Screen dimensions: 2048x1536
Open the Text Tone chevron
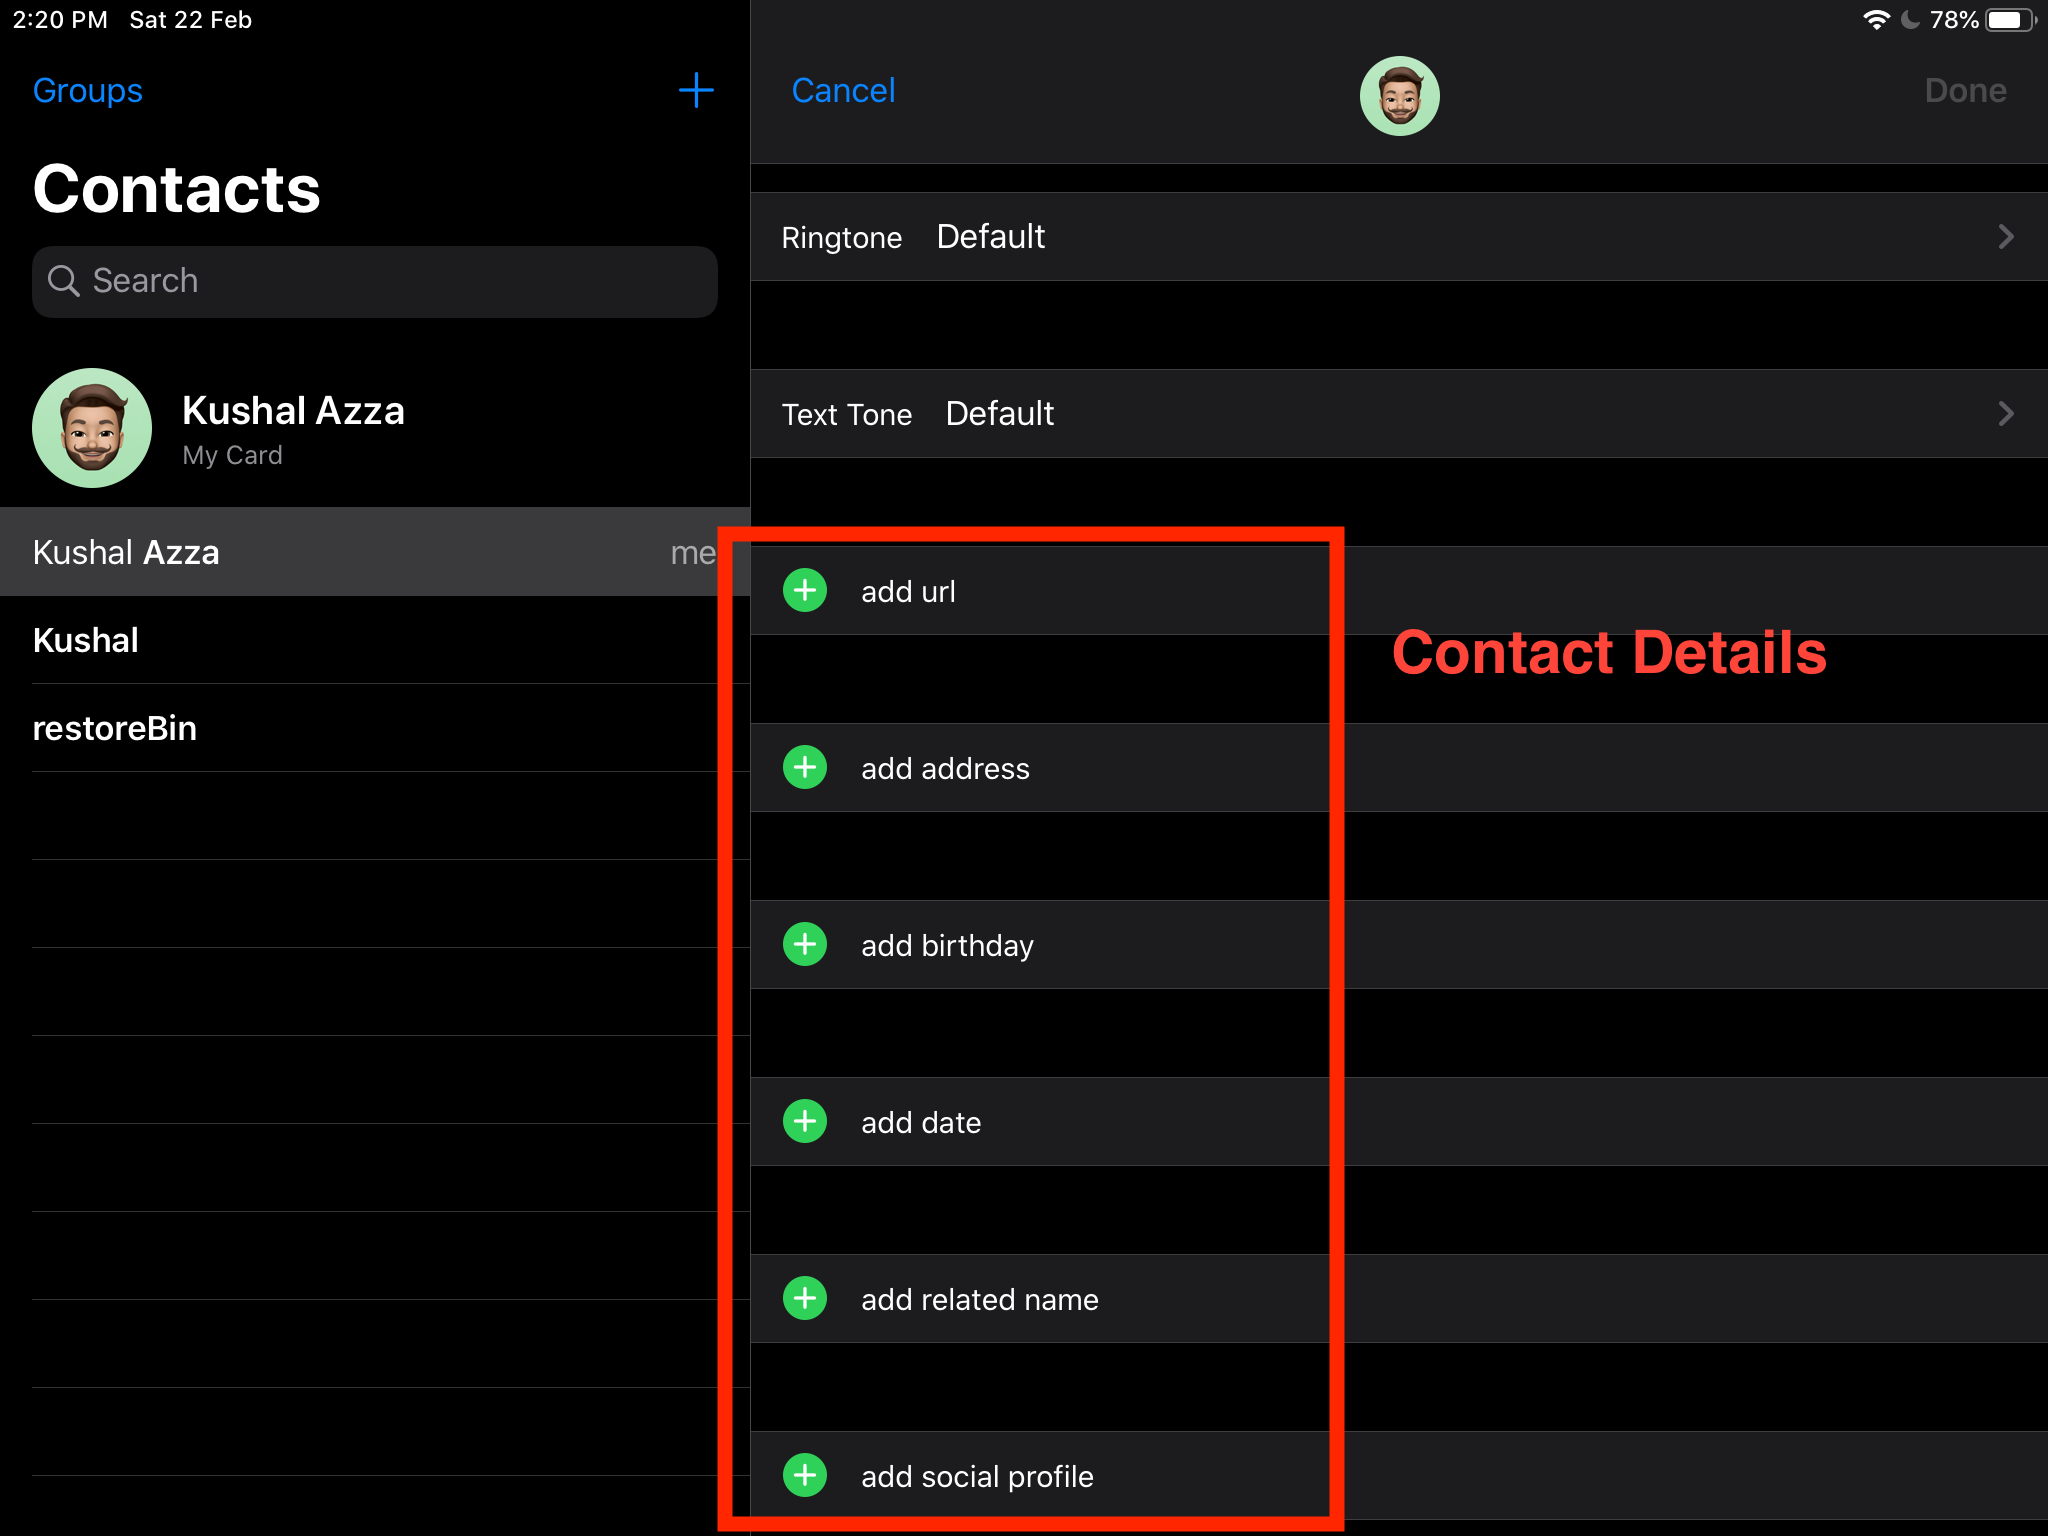coord(2006,414)
